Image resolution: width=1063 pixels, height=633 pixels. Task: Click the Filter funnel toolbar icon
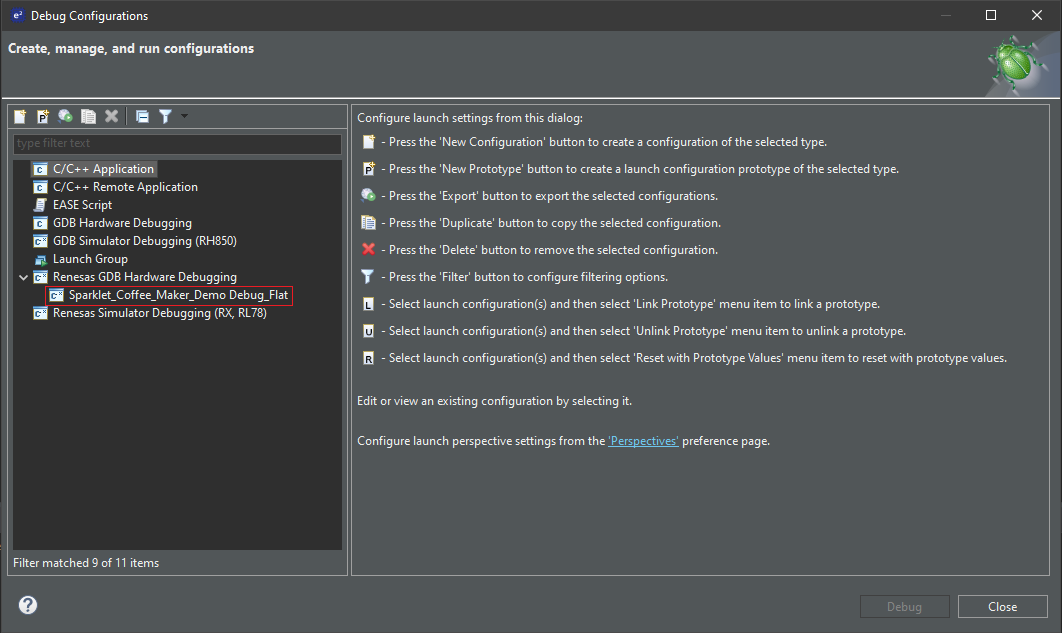[165, 116]
